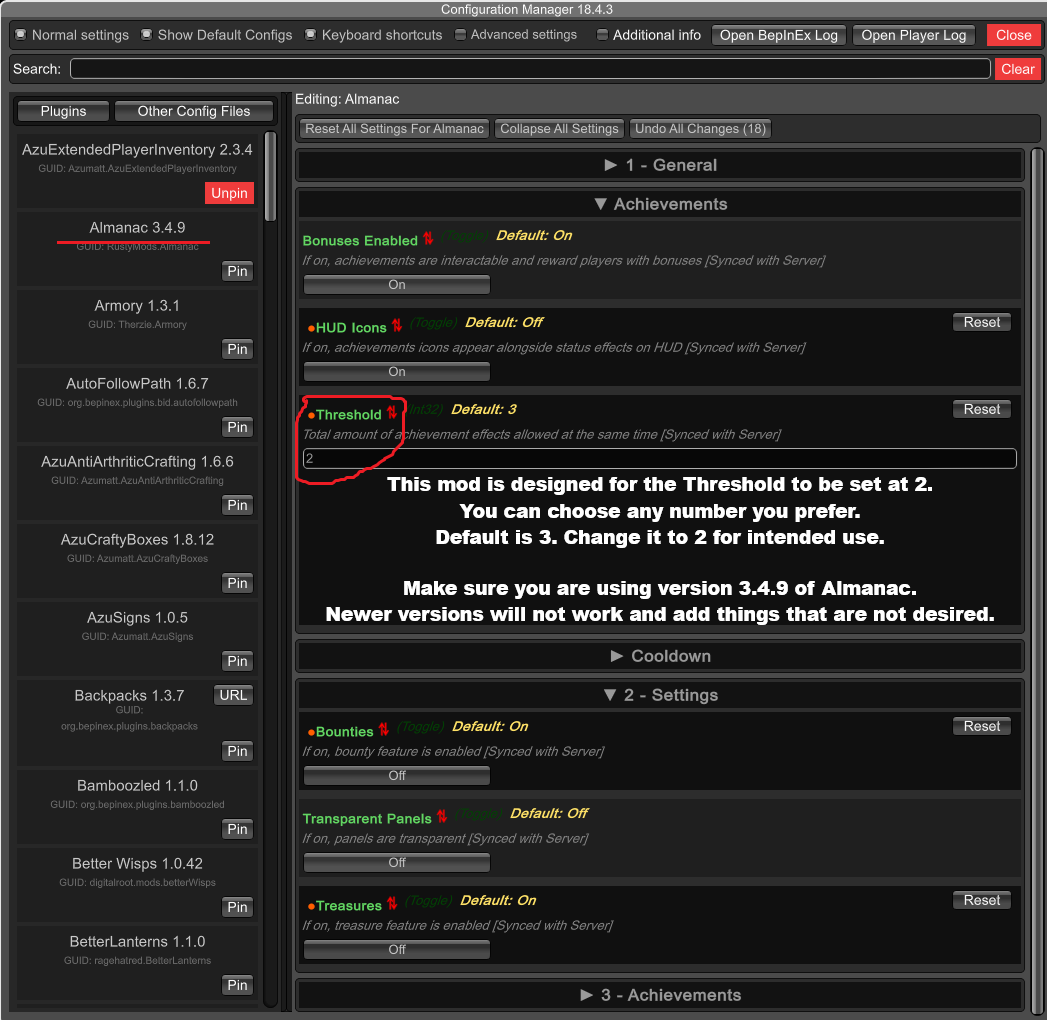This screenshot has width=1047, height=1020.
Task: Open the Backpacks URL button
Action: 233,695
